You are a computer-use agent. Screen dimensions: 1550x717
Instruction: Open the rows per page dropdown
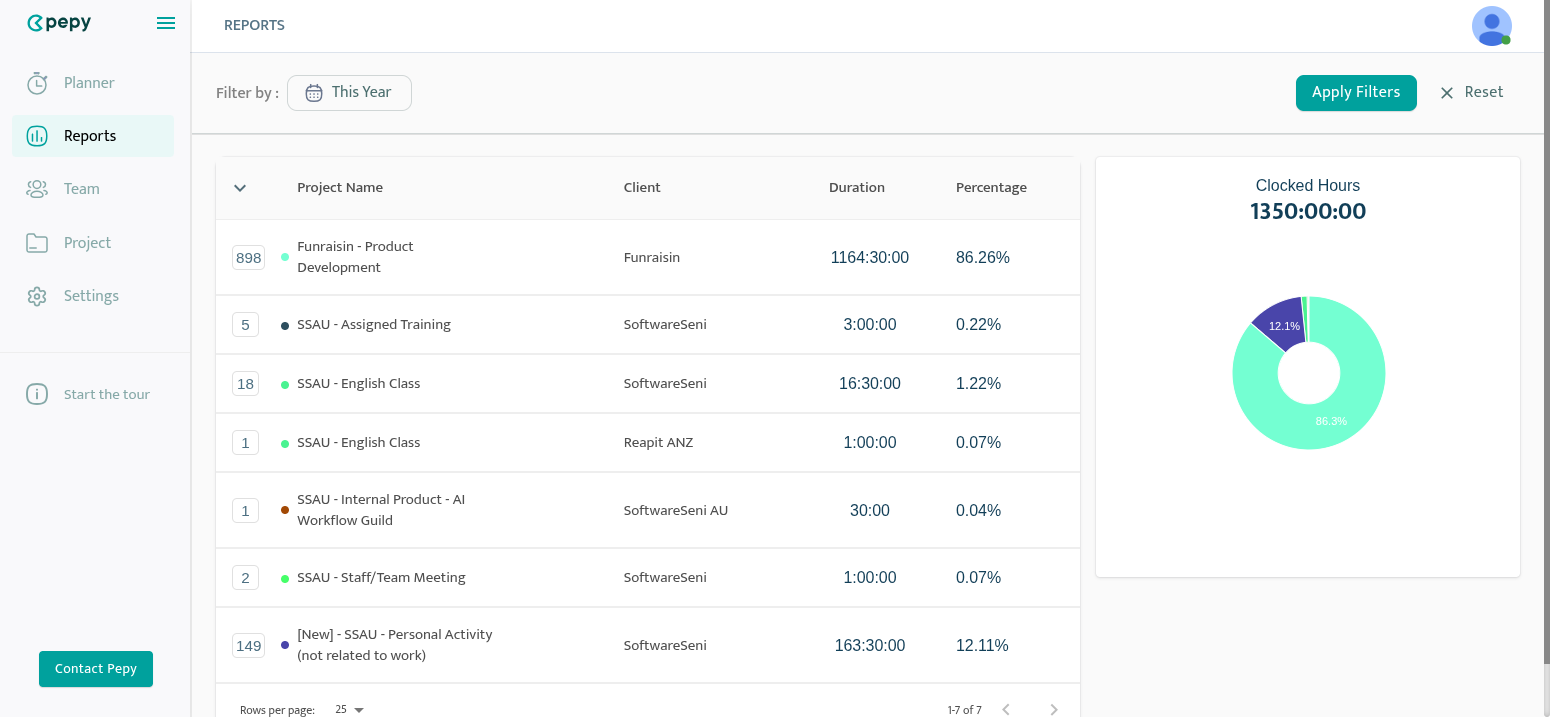(x=350, y=710)
